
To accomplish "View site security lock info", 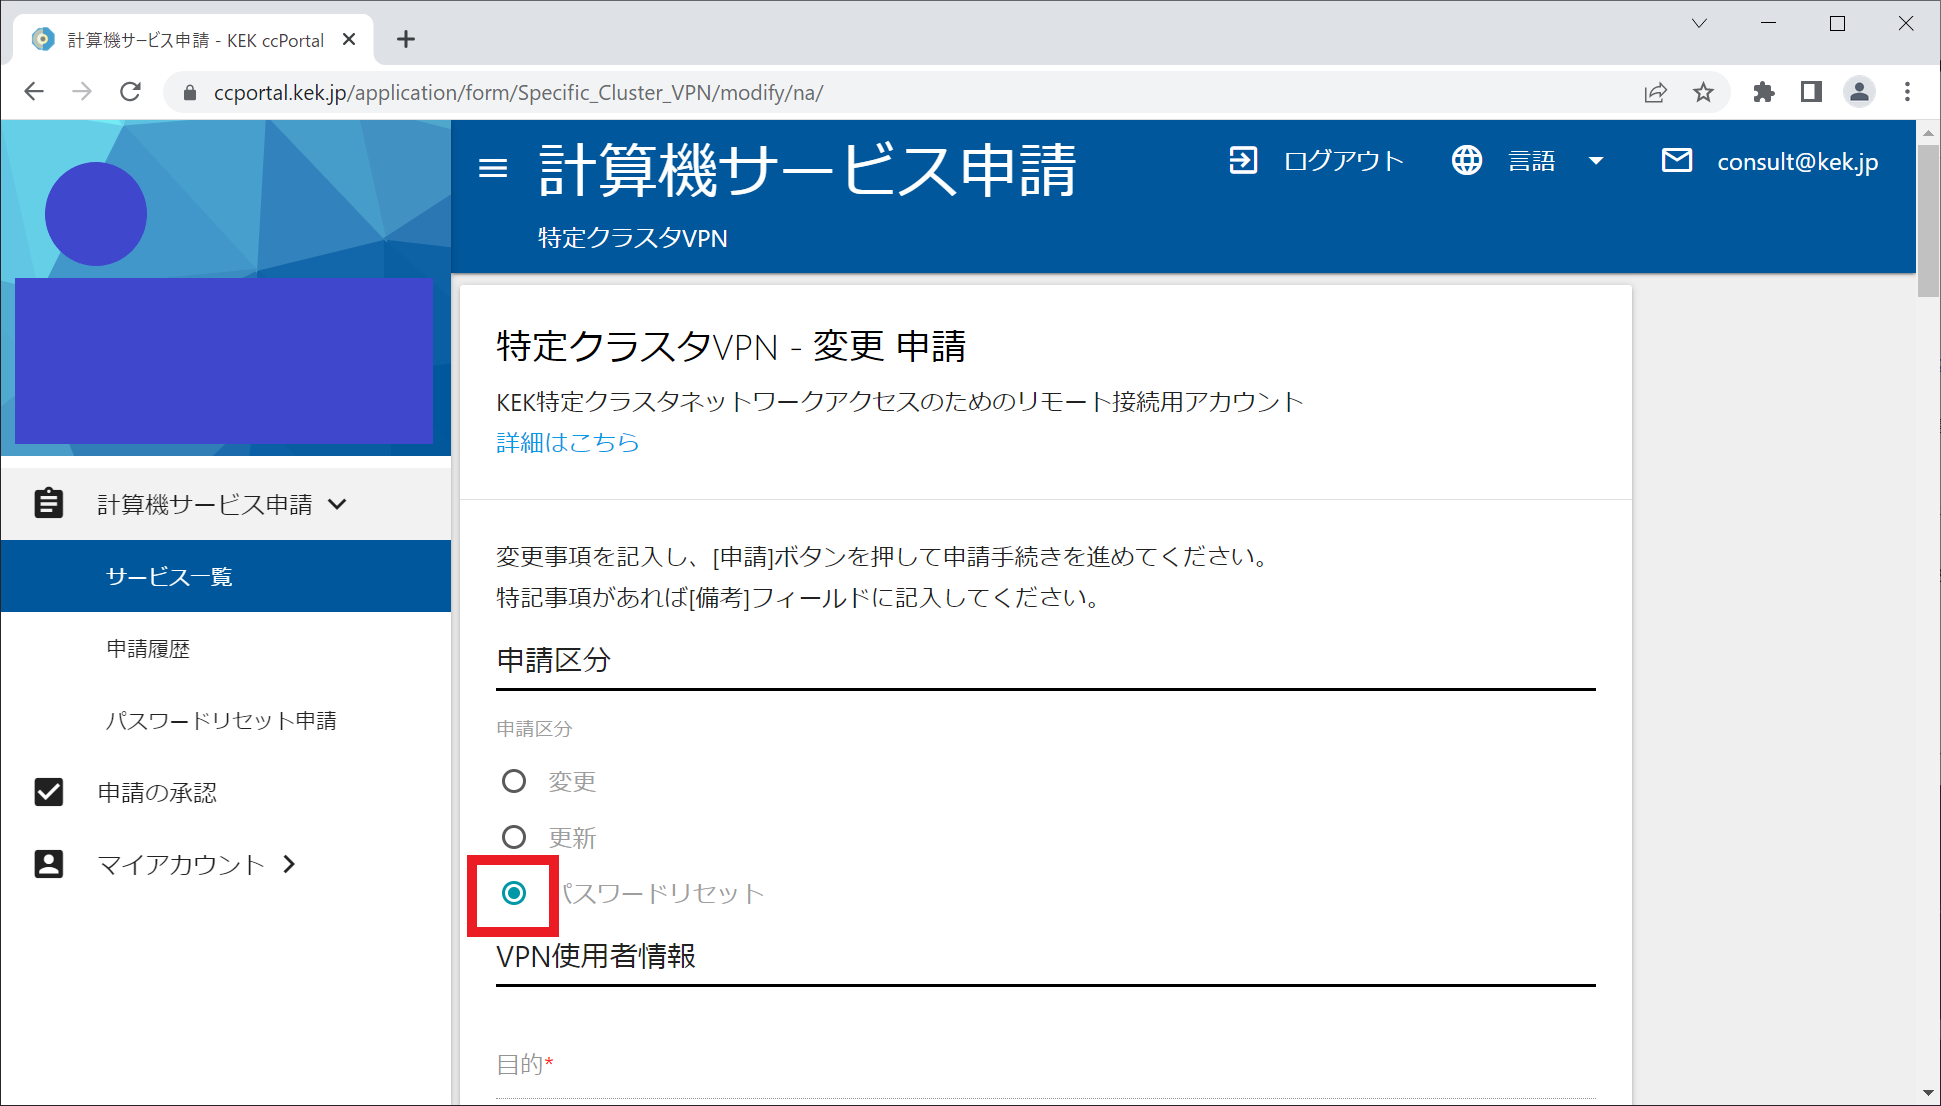I will [190, 93].
